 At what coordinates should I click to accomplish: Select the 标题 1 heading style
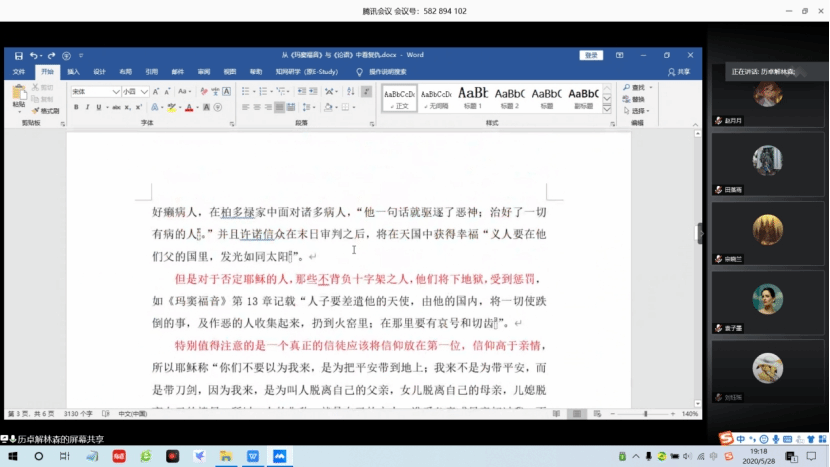472,98
